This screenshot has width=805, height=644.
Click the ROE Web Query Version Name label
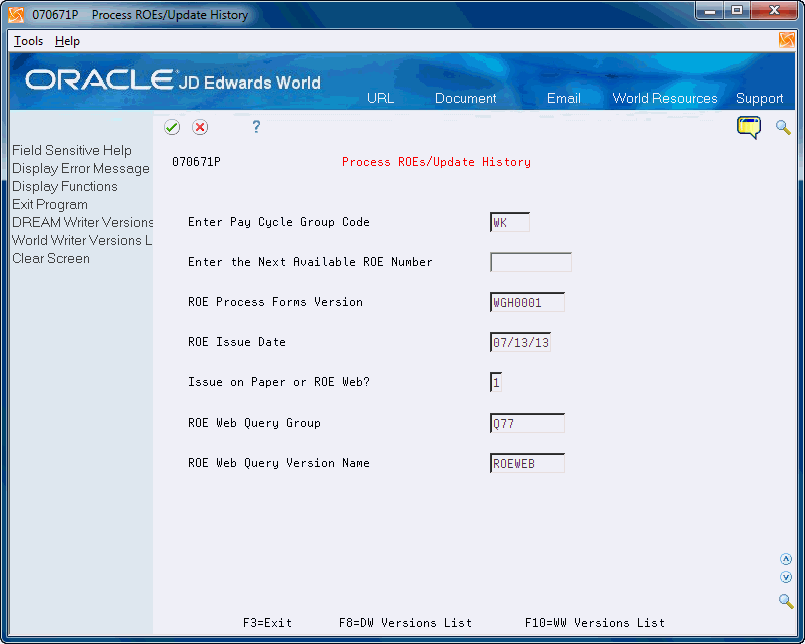(279, 463)
